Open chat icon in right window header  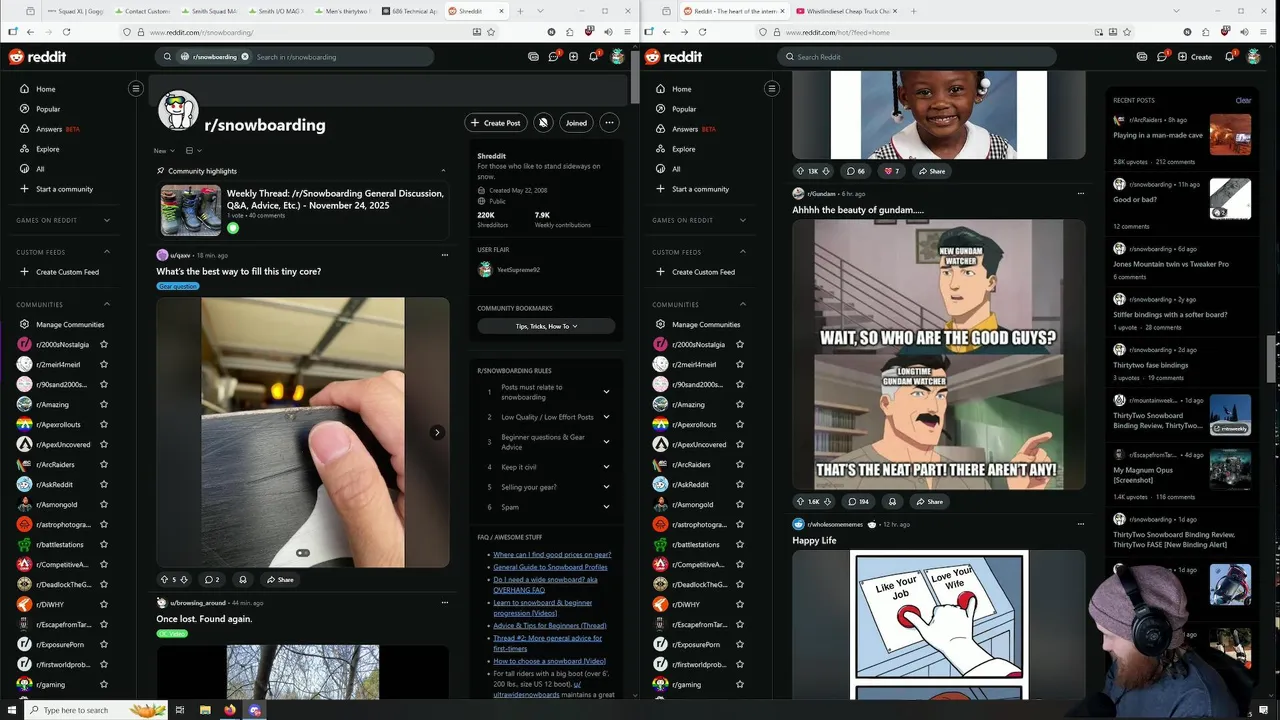(x=1162, y=57)
